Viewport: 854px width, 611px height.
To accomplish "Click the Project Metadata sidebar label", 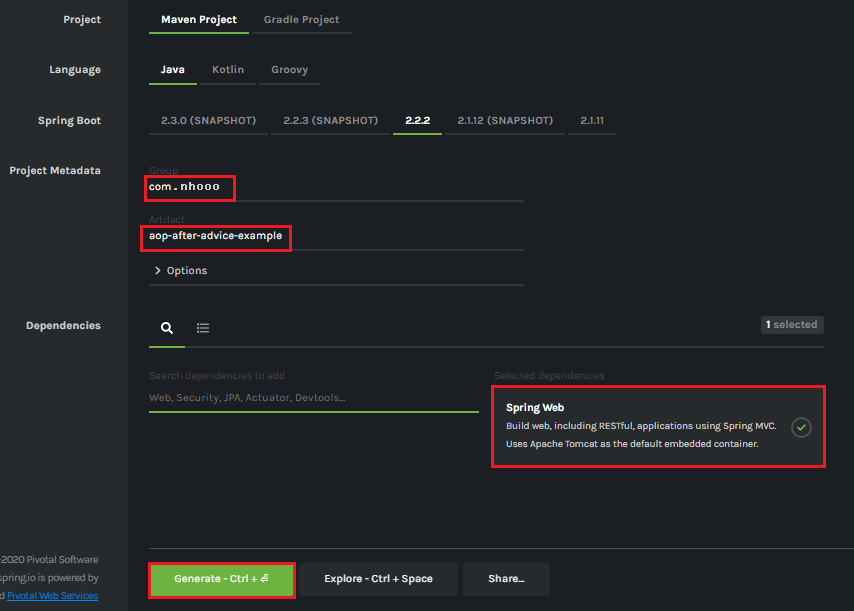I will [x=55, y=170].
